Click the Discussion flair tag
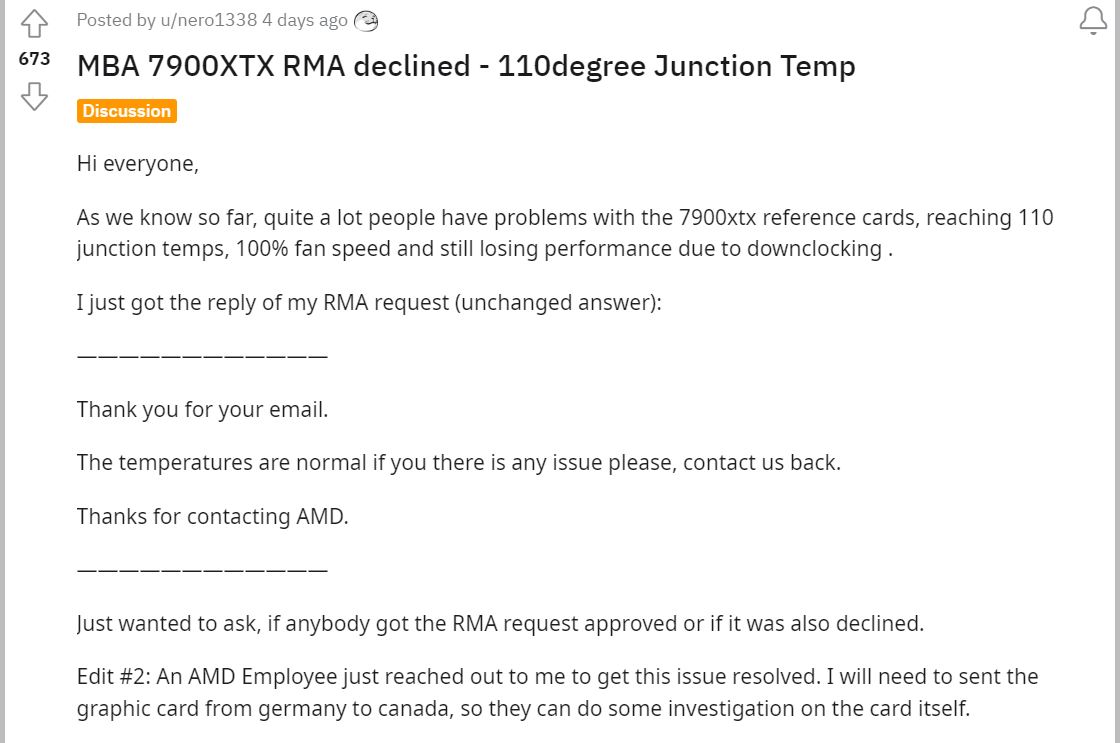1120x743 pixels. (x=126, y=111)
